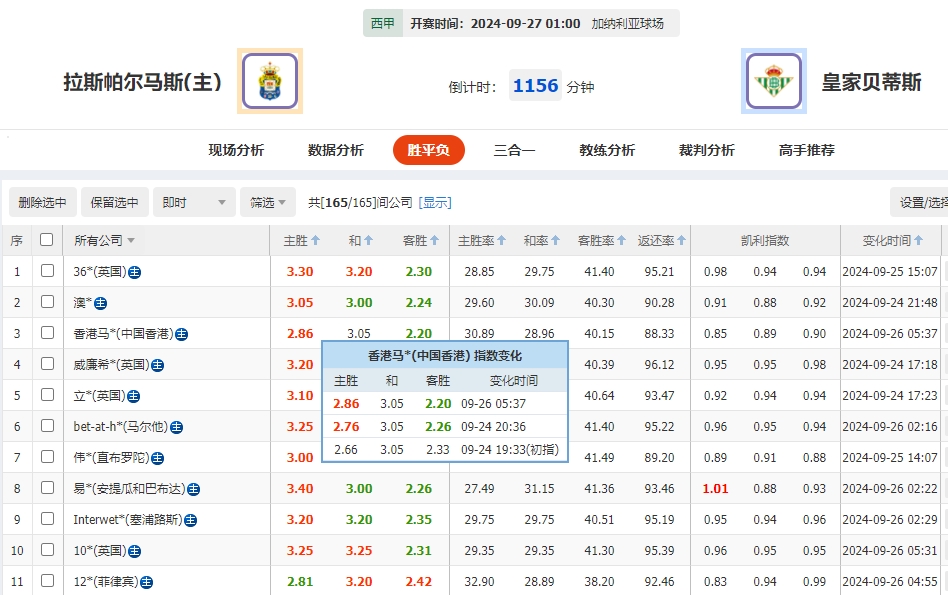
Task: Toggle the select-all checkbox in table header
Action: 46,241
